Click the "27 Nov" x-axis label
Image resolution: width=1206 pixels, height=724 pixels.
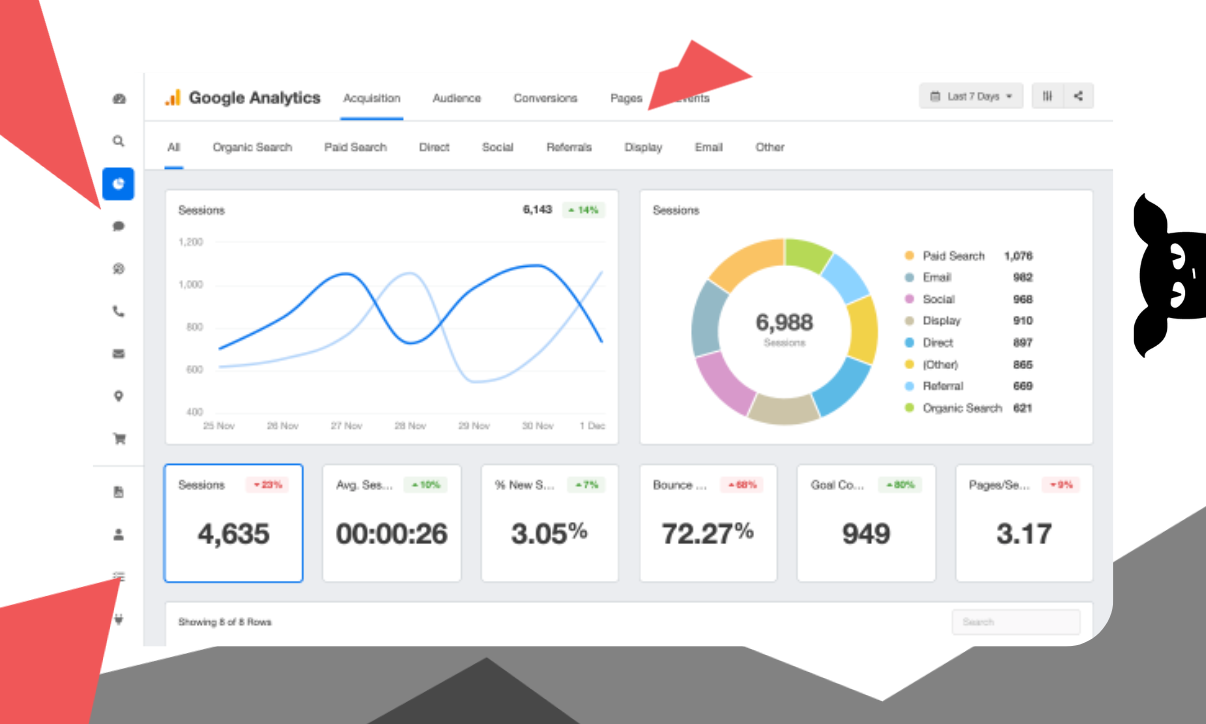347,426
